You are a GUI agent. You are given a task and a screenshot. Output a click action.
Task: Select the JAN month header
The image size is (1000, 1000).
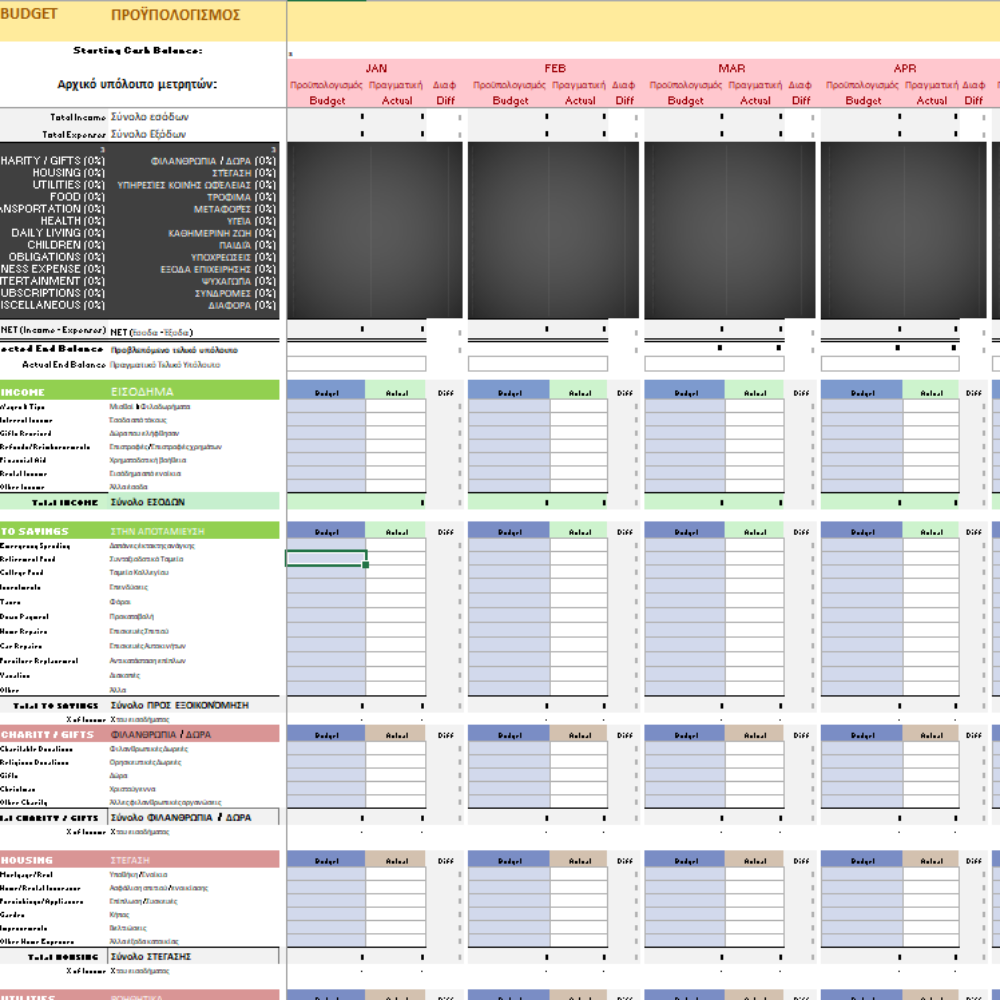pyautogui.click(x=376, y=68)
